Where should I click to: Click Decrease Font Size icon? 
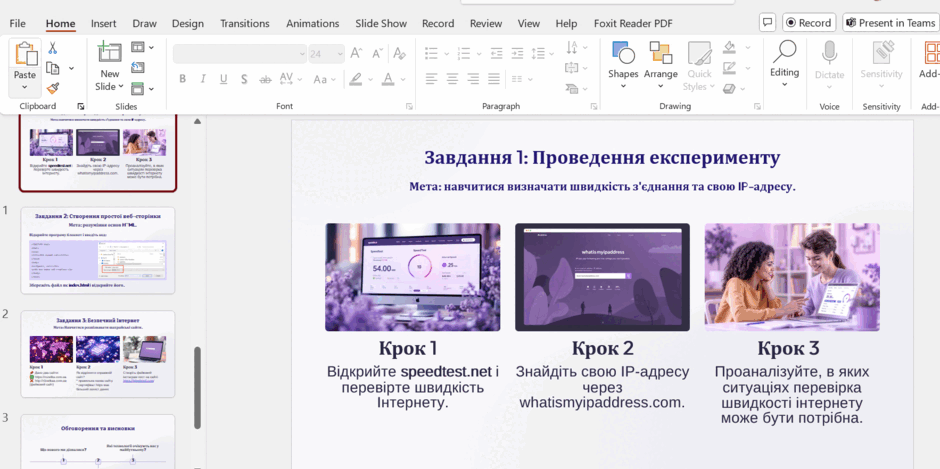pos(377,54)
